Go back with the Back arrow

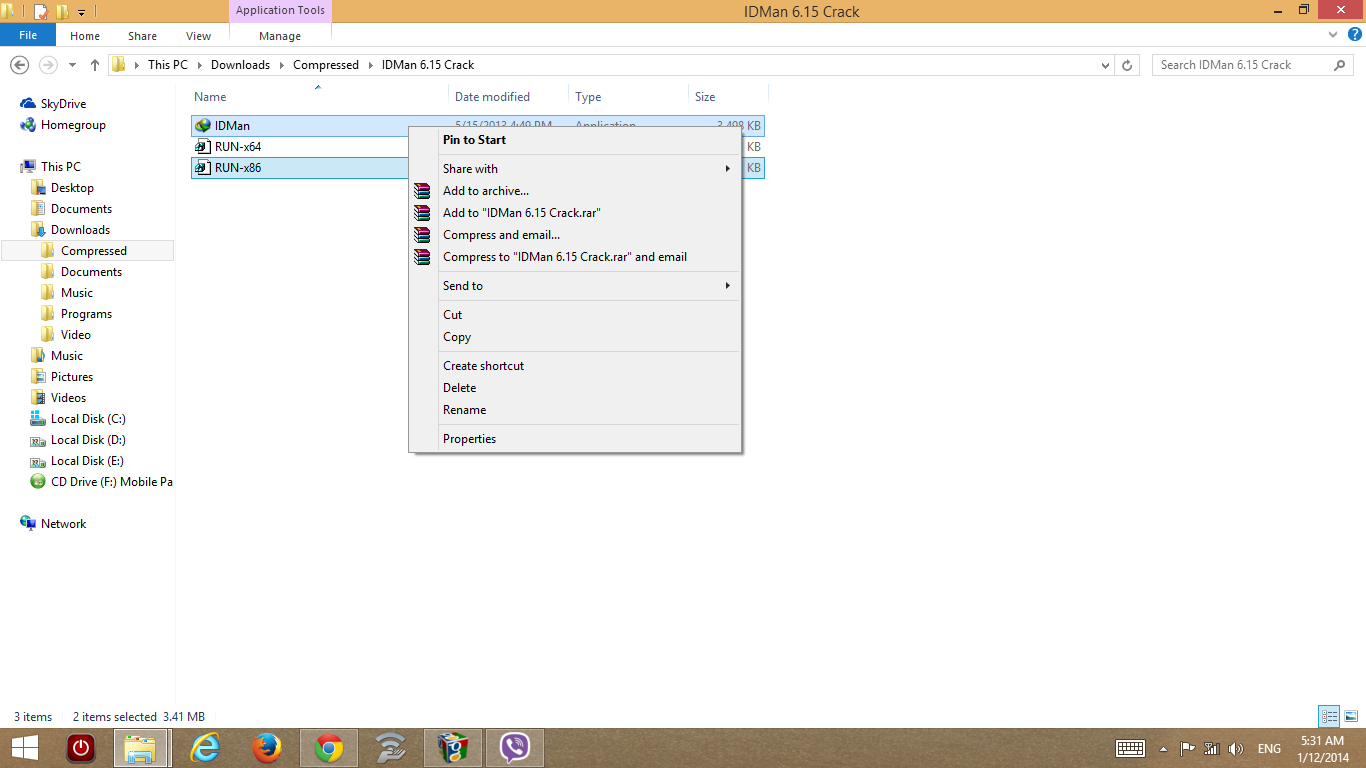pos(19,65)
